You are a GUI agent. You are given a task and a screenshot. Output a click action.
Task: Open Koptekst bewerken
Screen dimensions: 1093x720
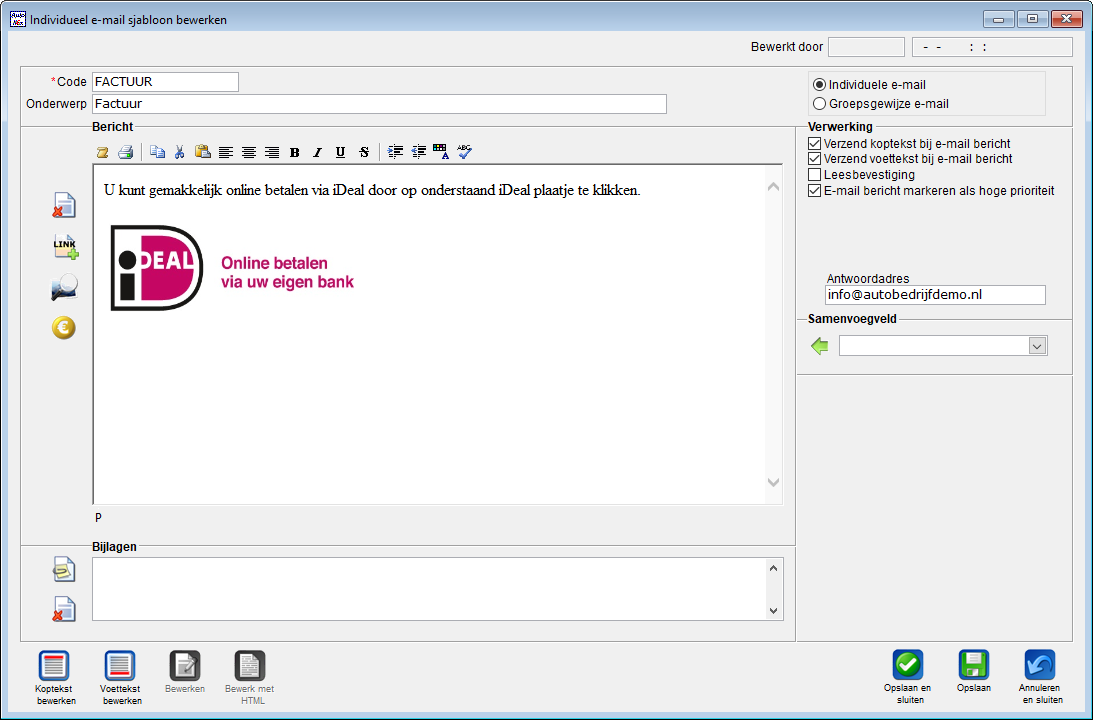click(54, 678)
